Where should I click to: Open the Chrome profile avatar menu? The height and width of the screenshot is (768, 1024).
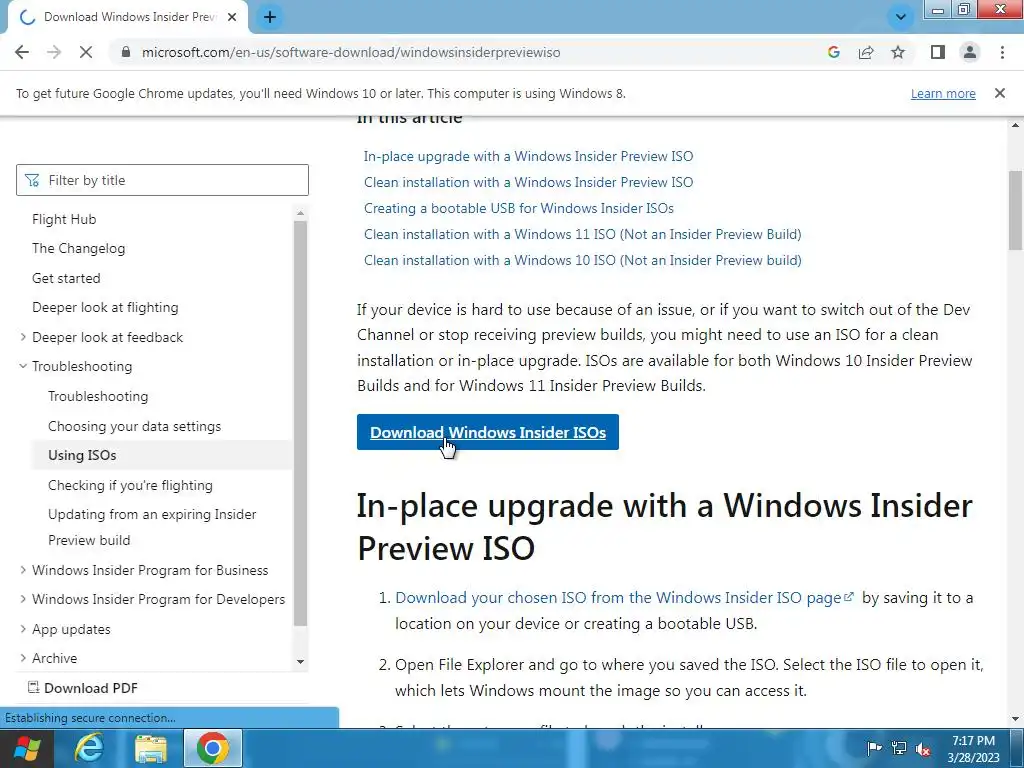pyautogui.click(x=970, y=52)
